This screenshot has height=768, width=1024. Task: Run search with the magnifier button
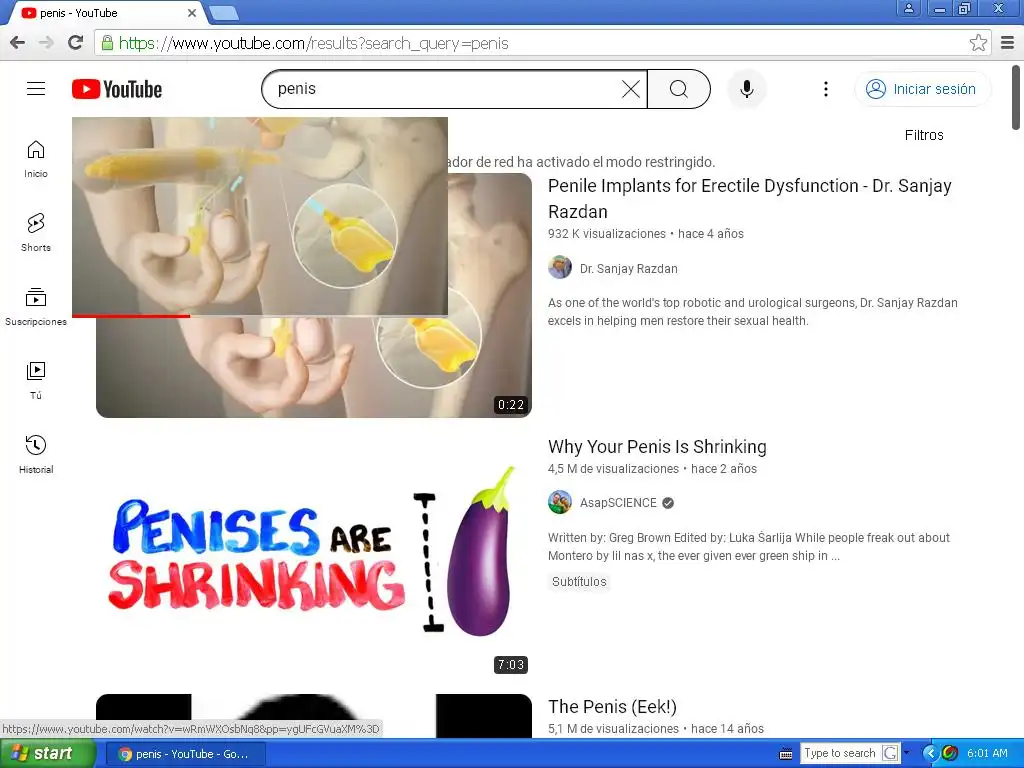679,89
